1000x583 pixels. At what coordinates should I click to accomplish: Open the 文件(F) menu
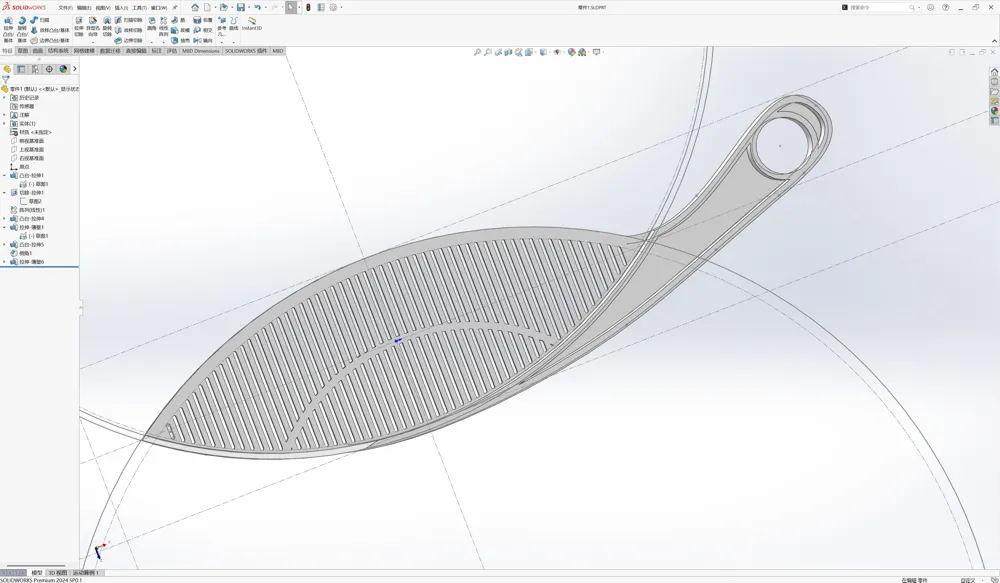66,8
